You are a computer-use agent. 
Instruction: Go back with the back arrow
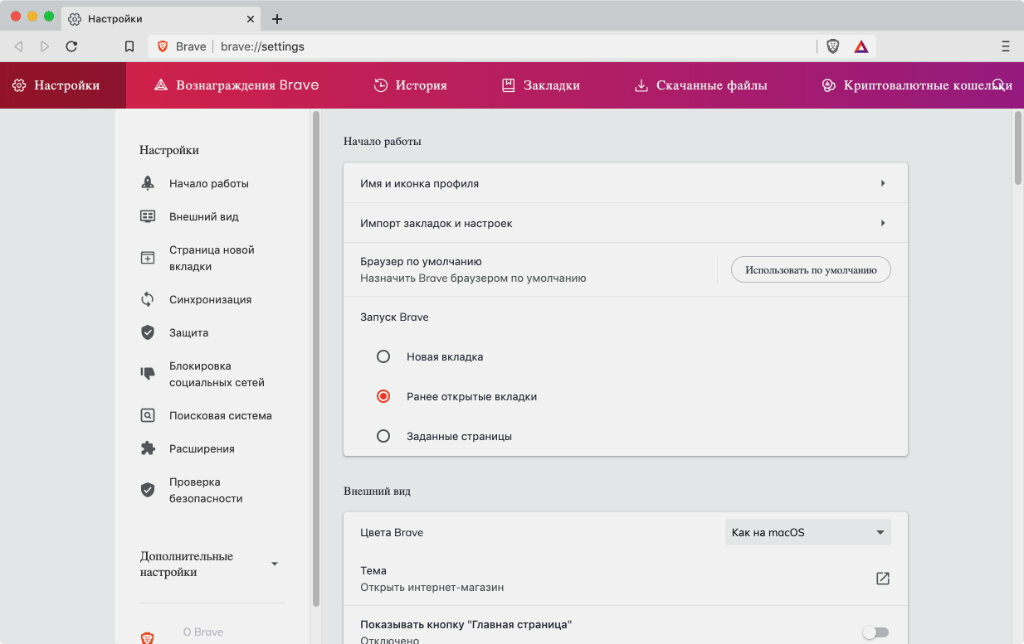[19, 46]
